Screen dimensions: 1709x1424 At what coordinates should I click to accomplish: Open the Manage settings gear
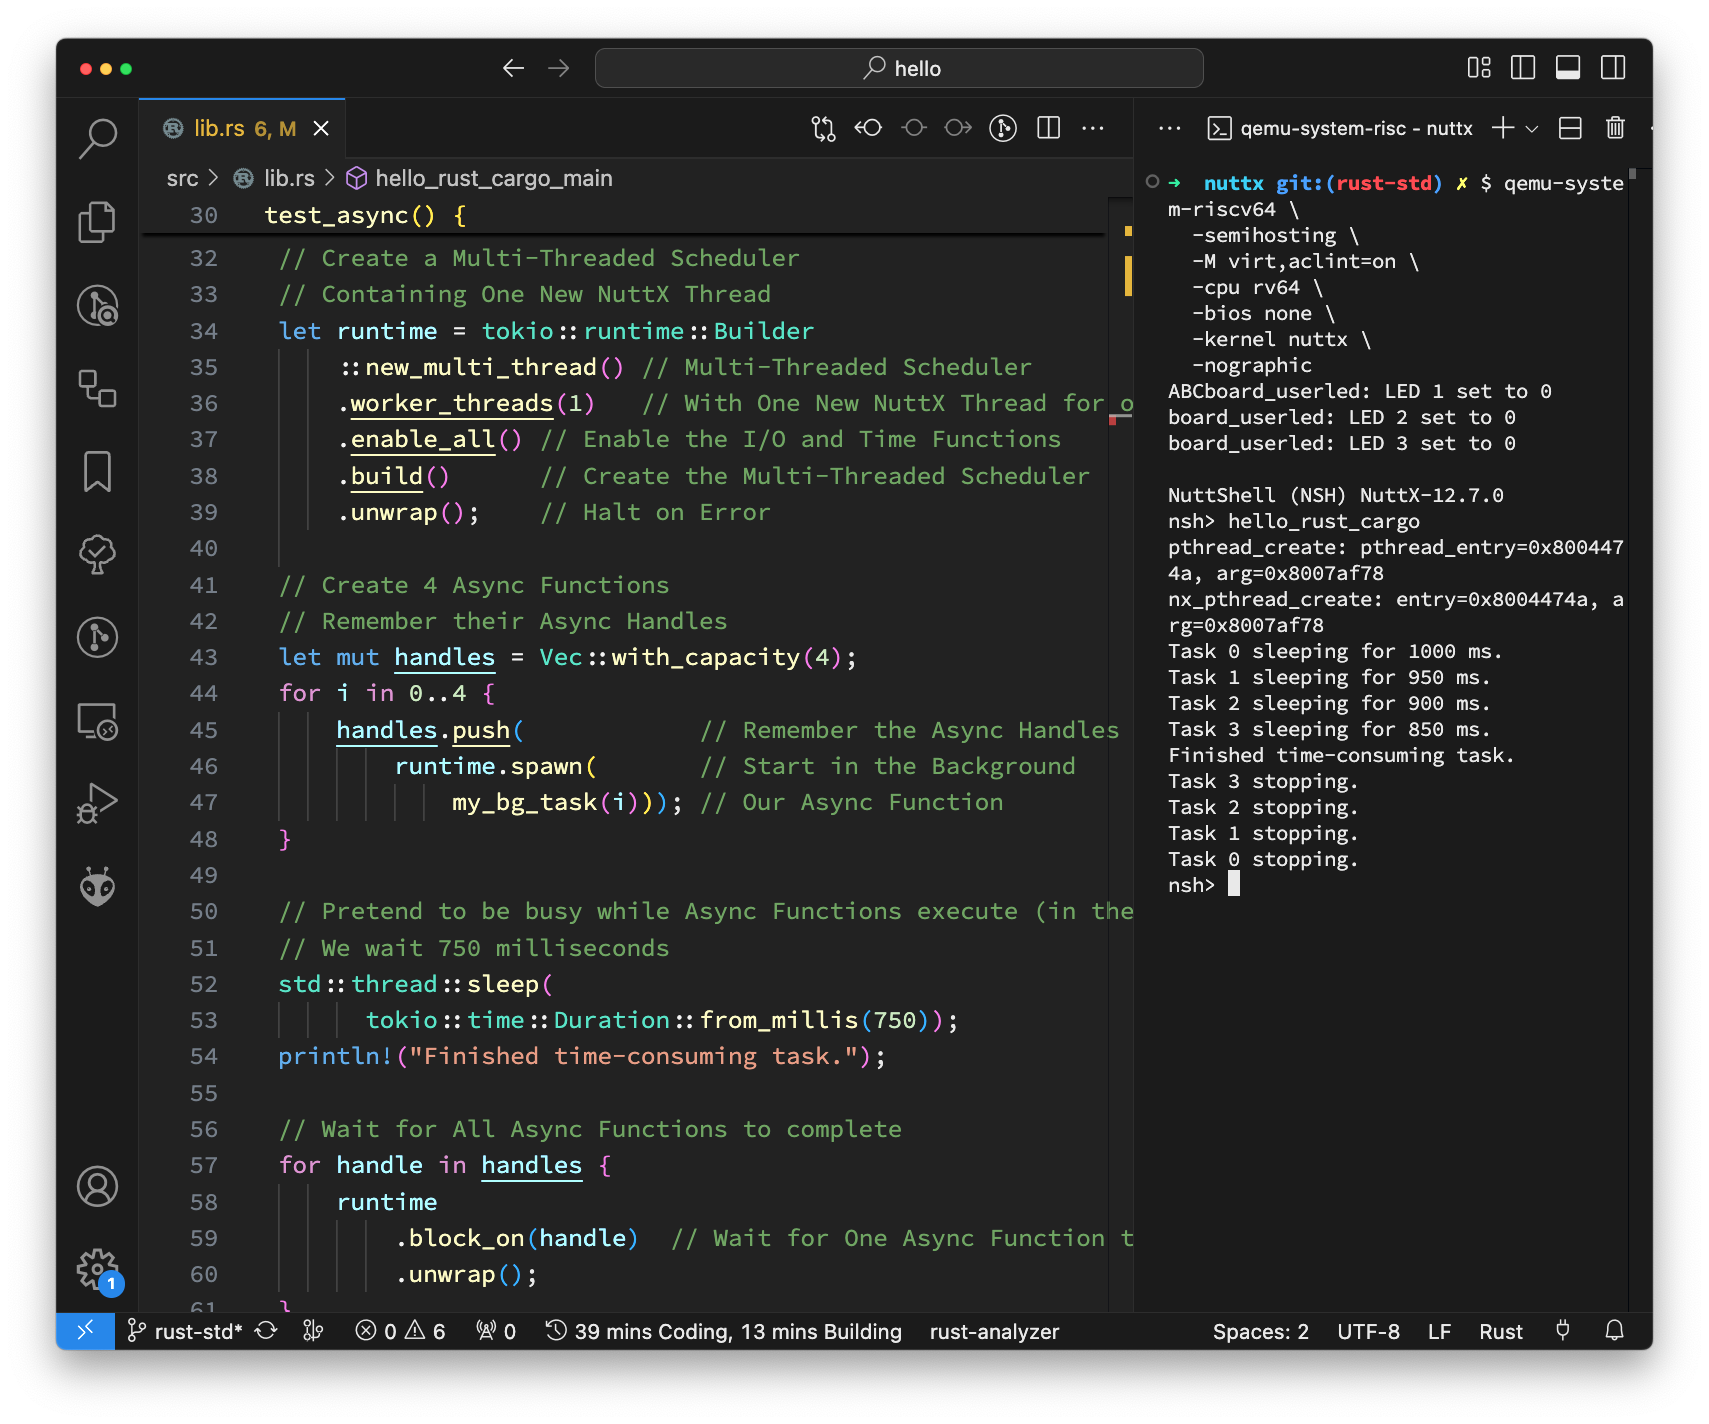[97, 1269]
